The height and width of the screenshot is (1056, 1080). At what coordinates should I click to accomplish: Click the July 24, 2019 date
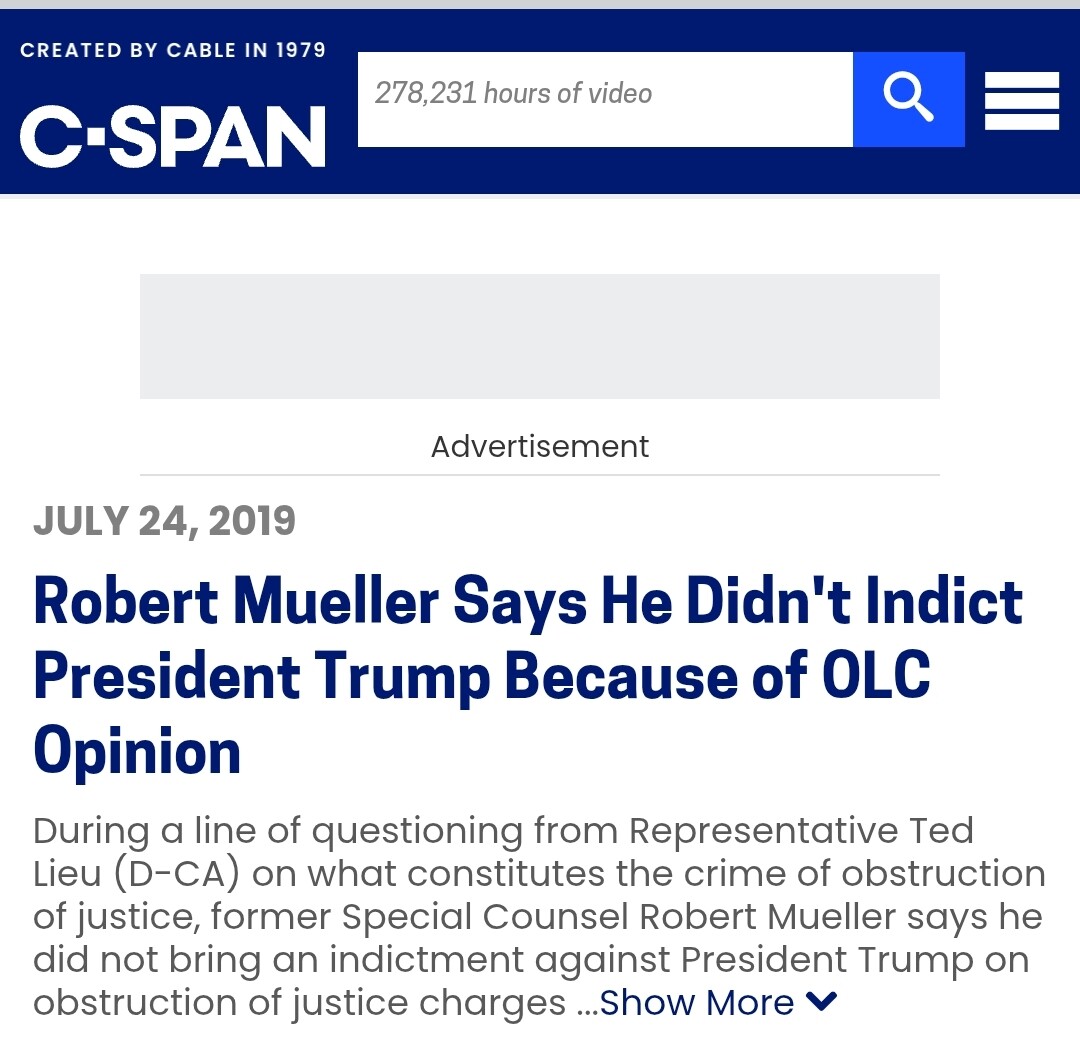point(164,521)
